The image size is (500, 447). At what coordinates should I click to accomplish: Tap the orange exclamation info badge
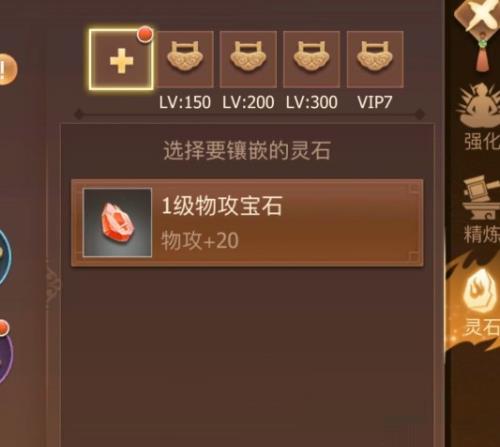click(x=7, y=69)
